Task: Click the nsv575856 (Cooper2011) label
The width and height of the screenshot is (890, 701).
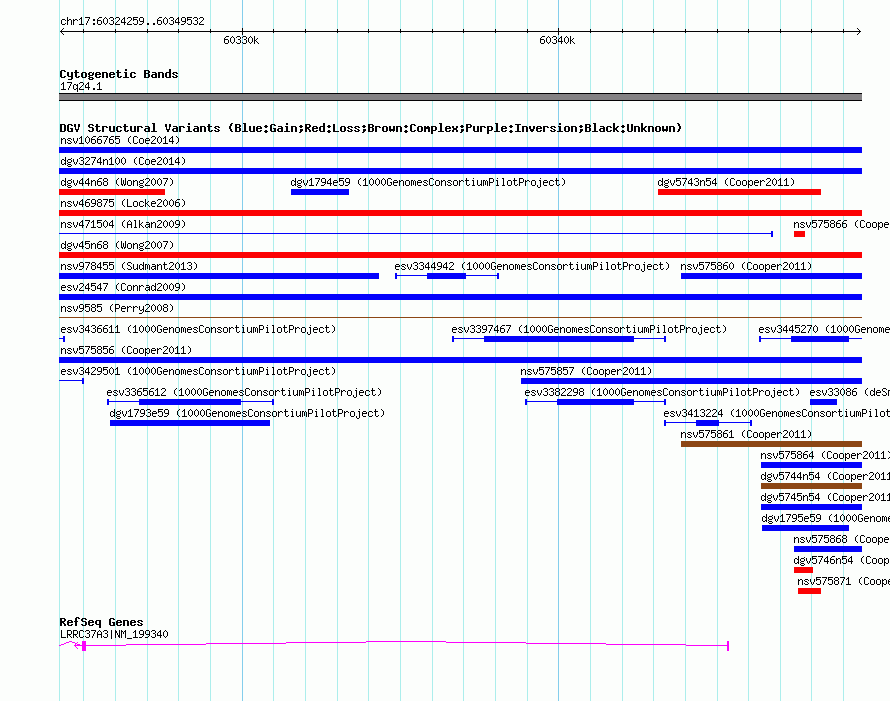Action: [x=126, y=350]
